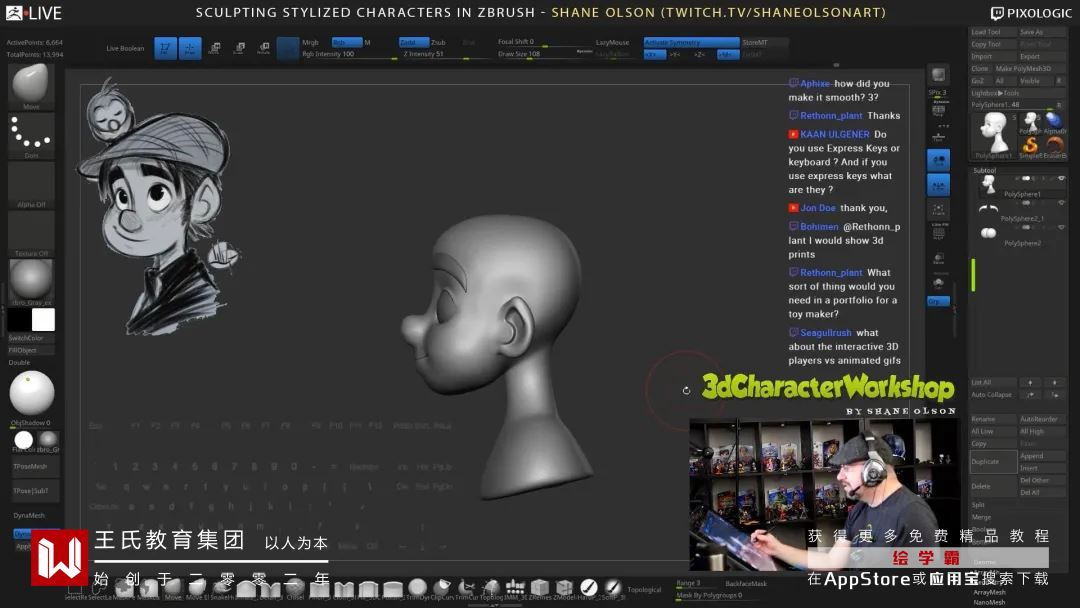Select the PolySphere2_1 subtool row
The width and height of the screenshot is (1080, 608).
click(x=1021, y=210)
